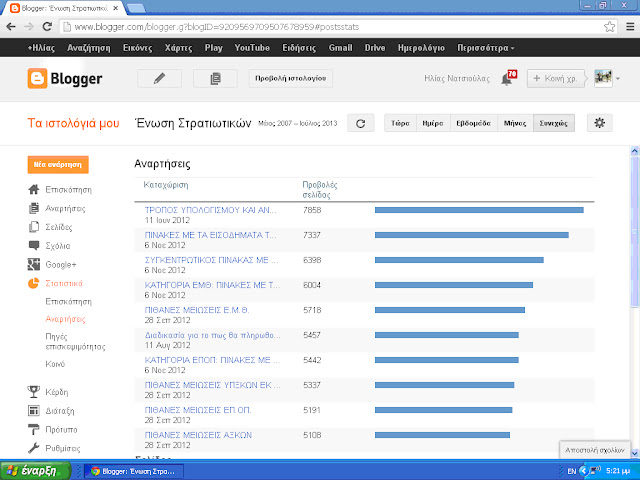Click the Στατιστικά pie chart icon
This screenshot has width=640, height=480.
point(33,283)
